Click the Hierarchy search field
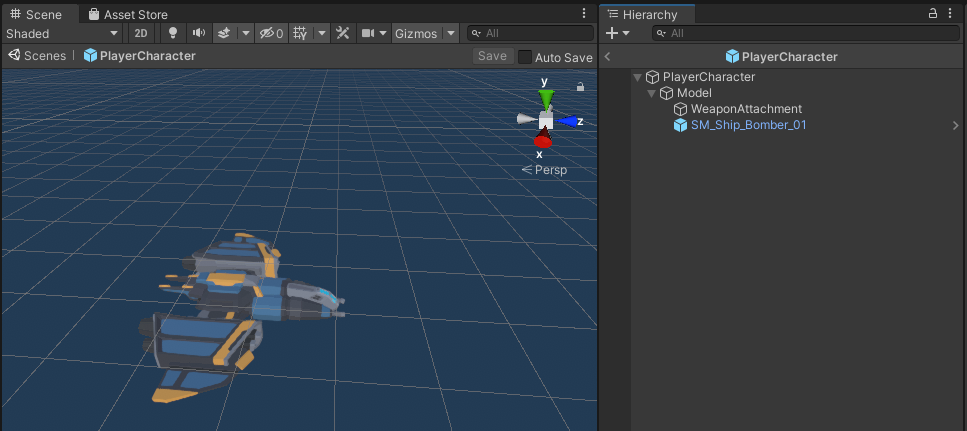The image size is (967, 431). (807, 33)
